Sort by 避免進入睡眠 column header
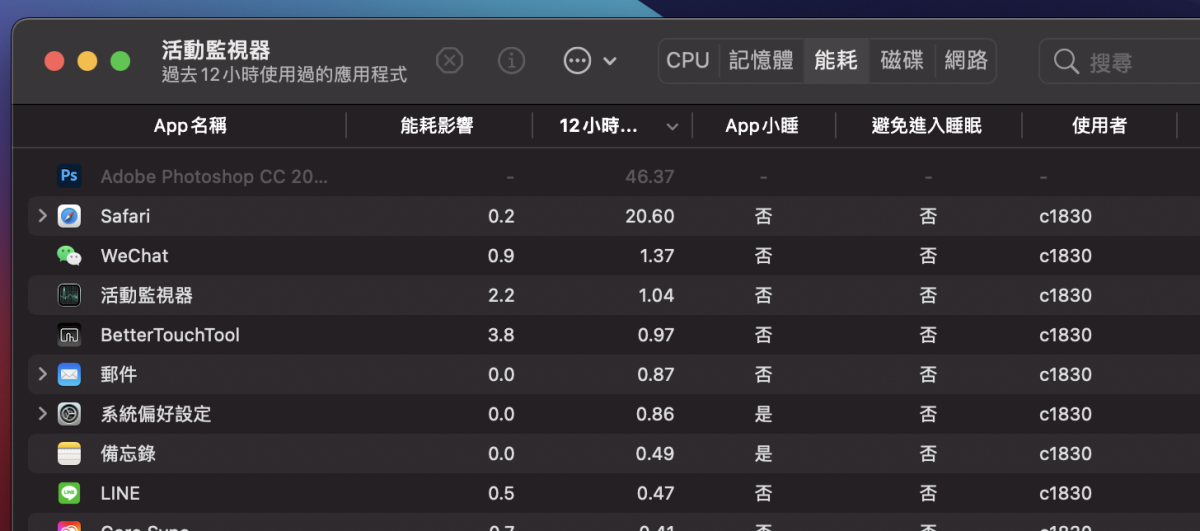 (x=927, y=126)
